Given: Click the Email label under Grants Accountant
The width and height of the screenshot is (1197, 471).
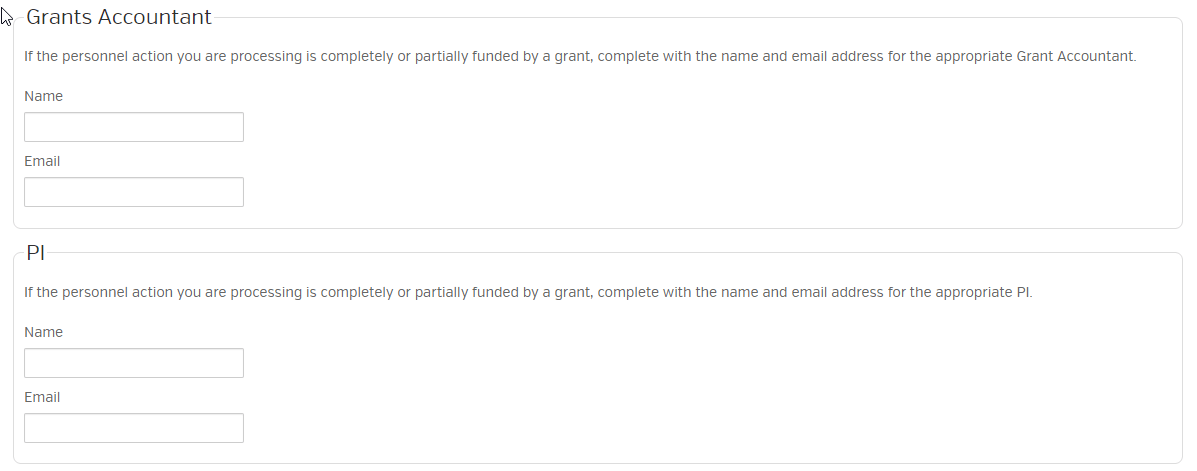Looking at the screenshot, I should click(42, 161).
